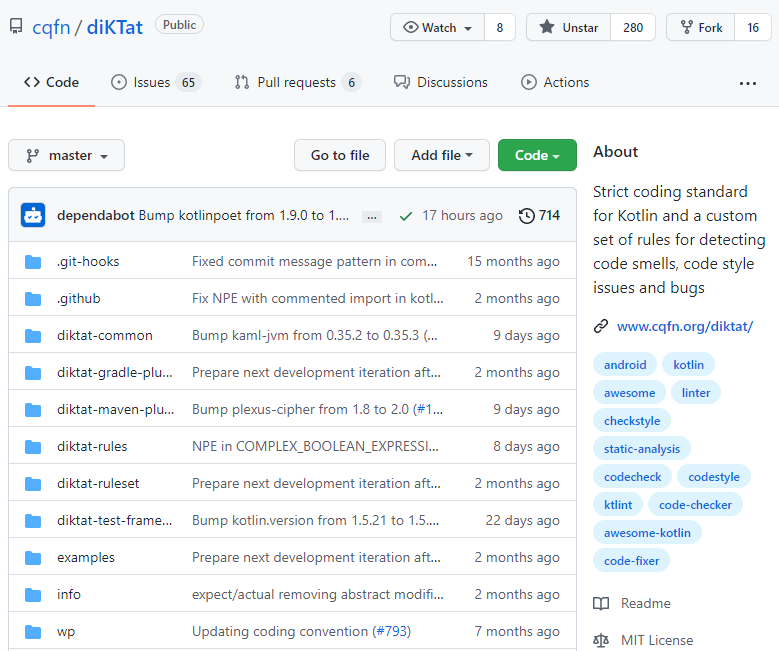Click folder icon for diktat-maven-plugin row
The image size is (779, 651).
[x=33, y=410]
